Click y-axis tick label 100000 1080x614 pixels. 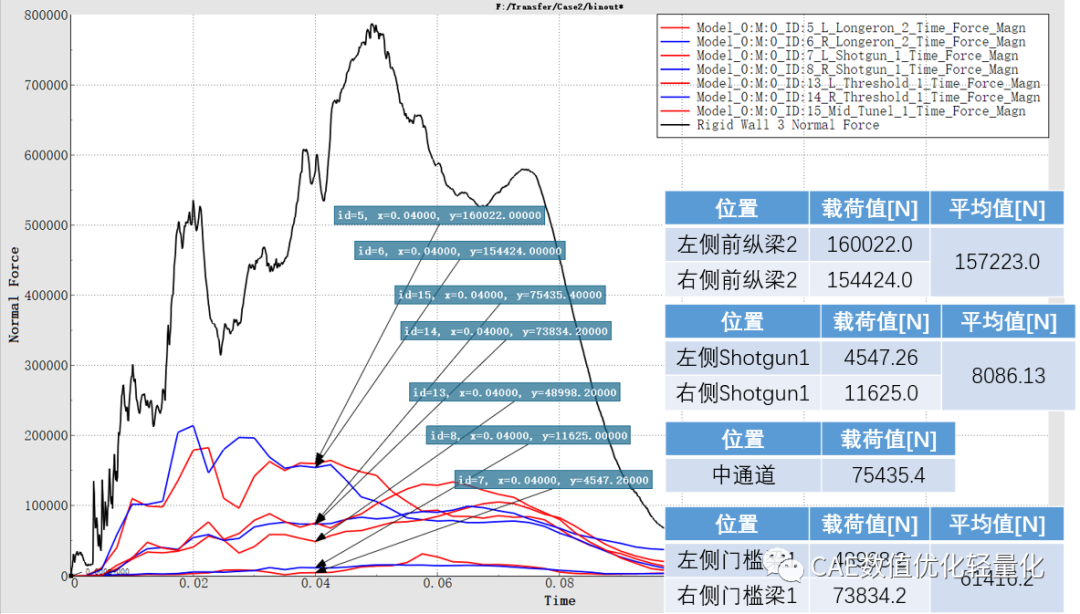pyautogui.click(x=46, y=506)
